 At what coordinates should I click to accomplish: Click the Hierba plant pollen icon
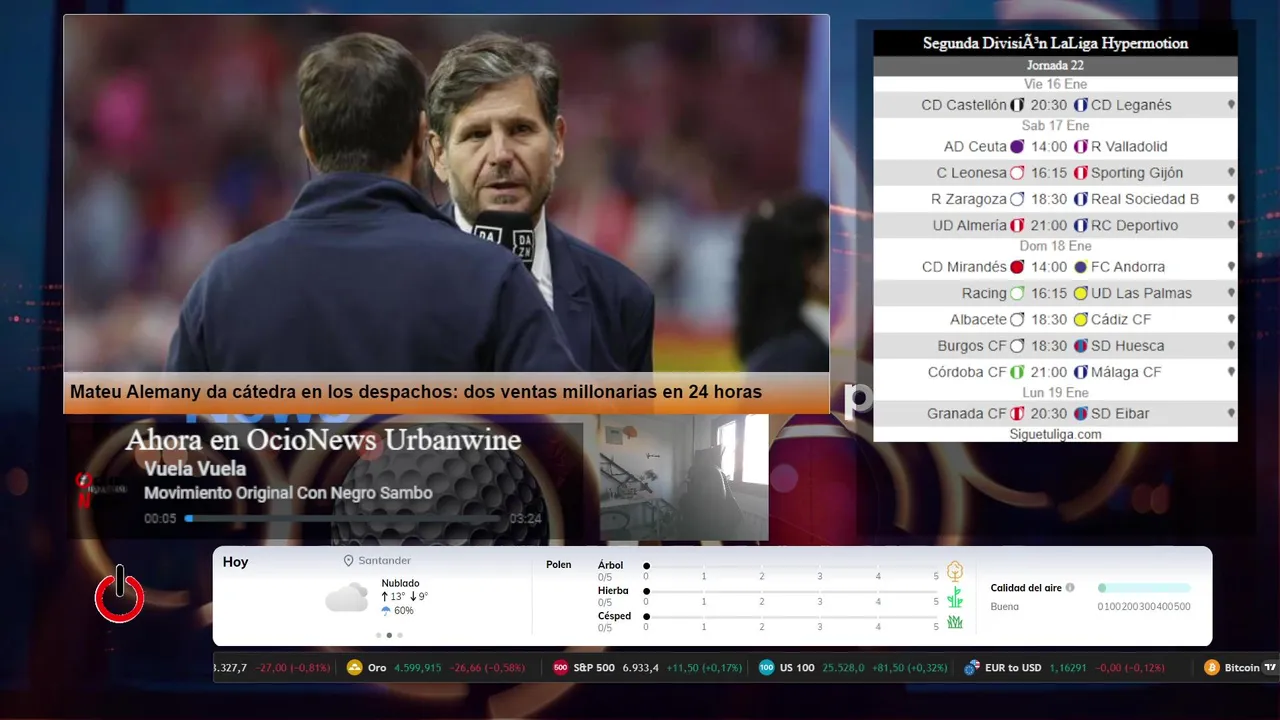click(x=955, y=597)
